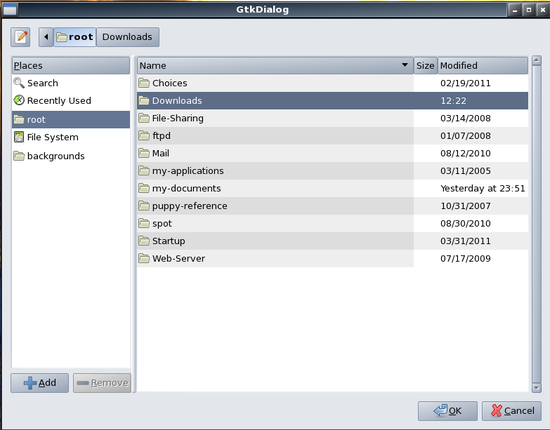Viewport: 550px width, 430px height.
Task: Select the my-applications folder name
Action: pos(188,171)
